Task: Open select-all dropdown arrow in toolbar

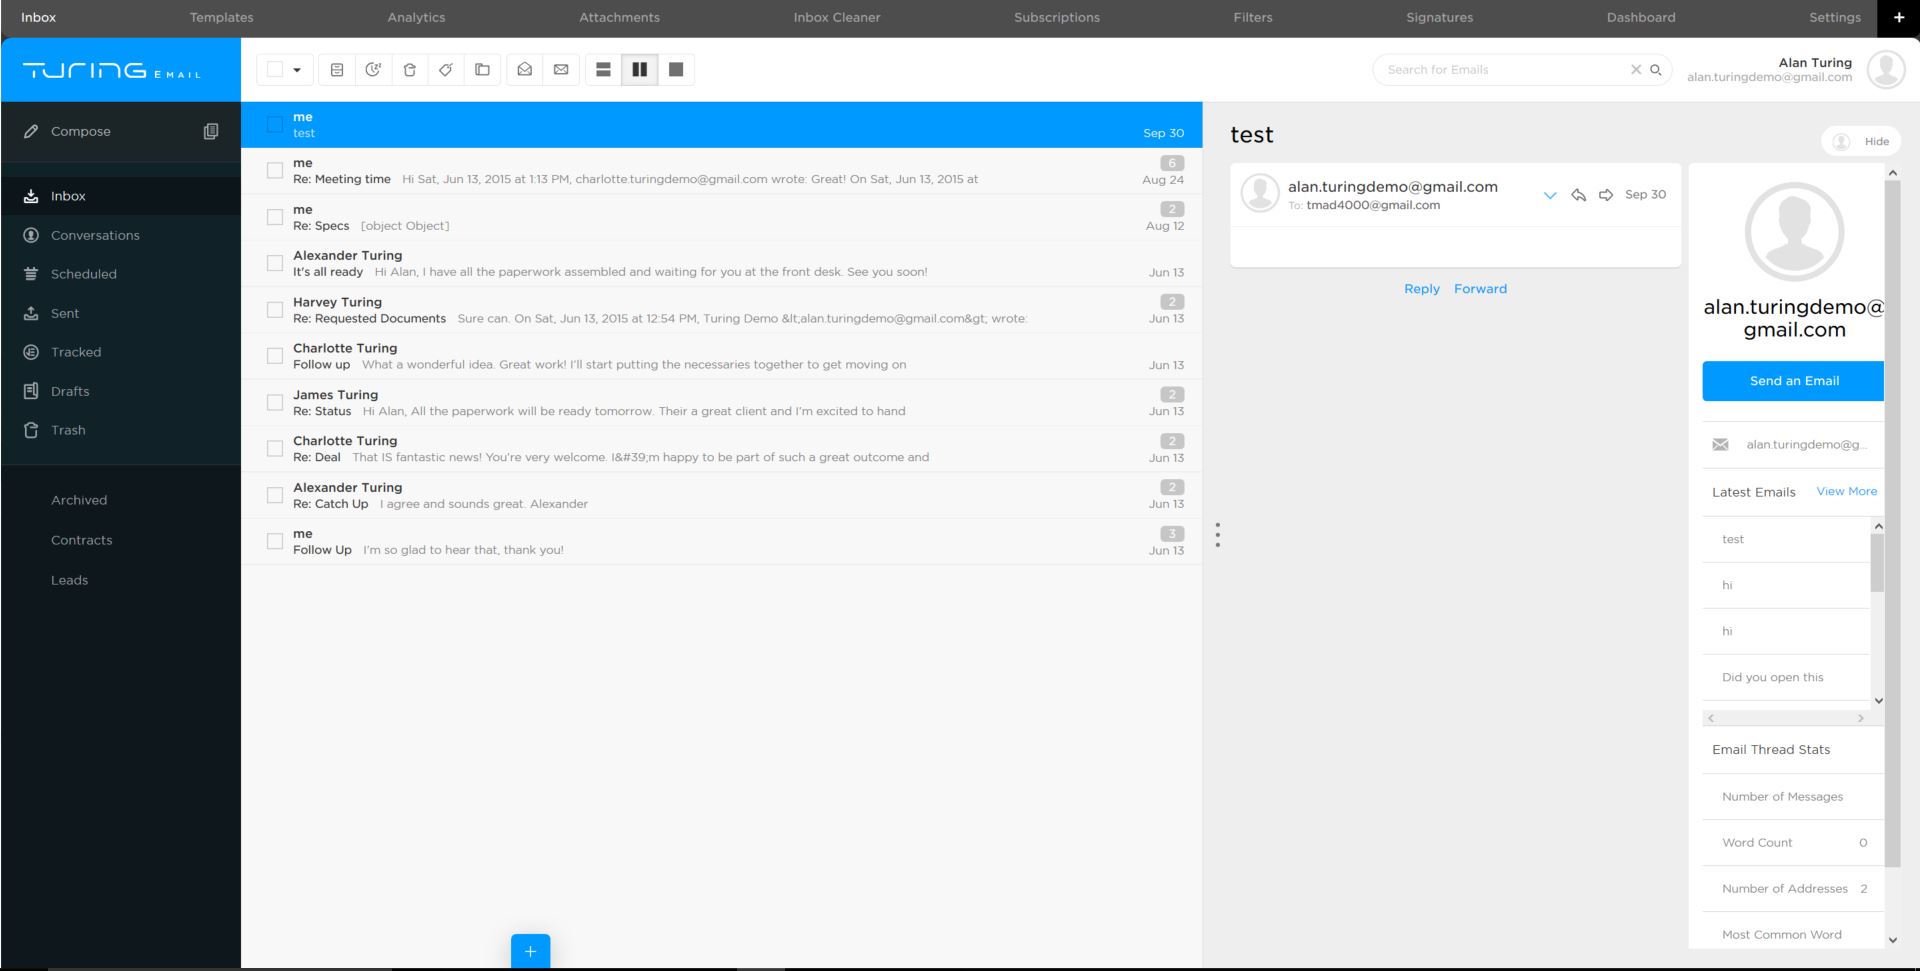Action: coord(297,70)
